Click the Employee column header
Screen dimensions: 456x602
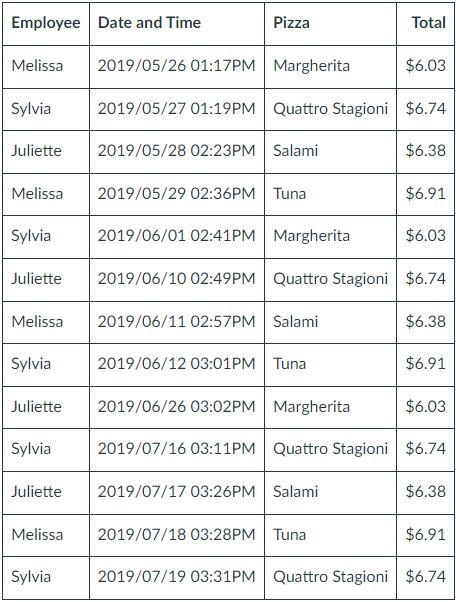tap(46, 23)
